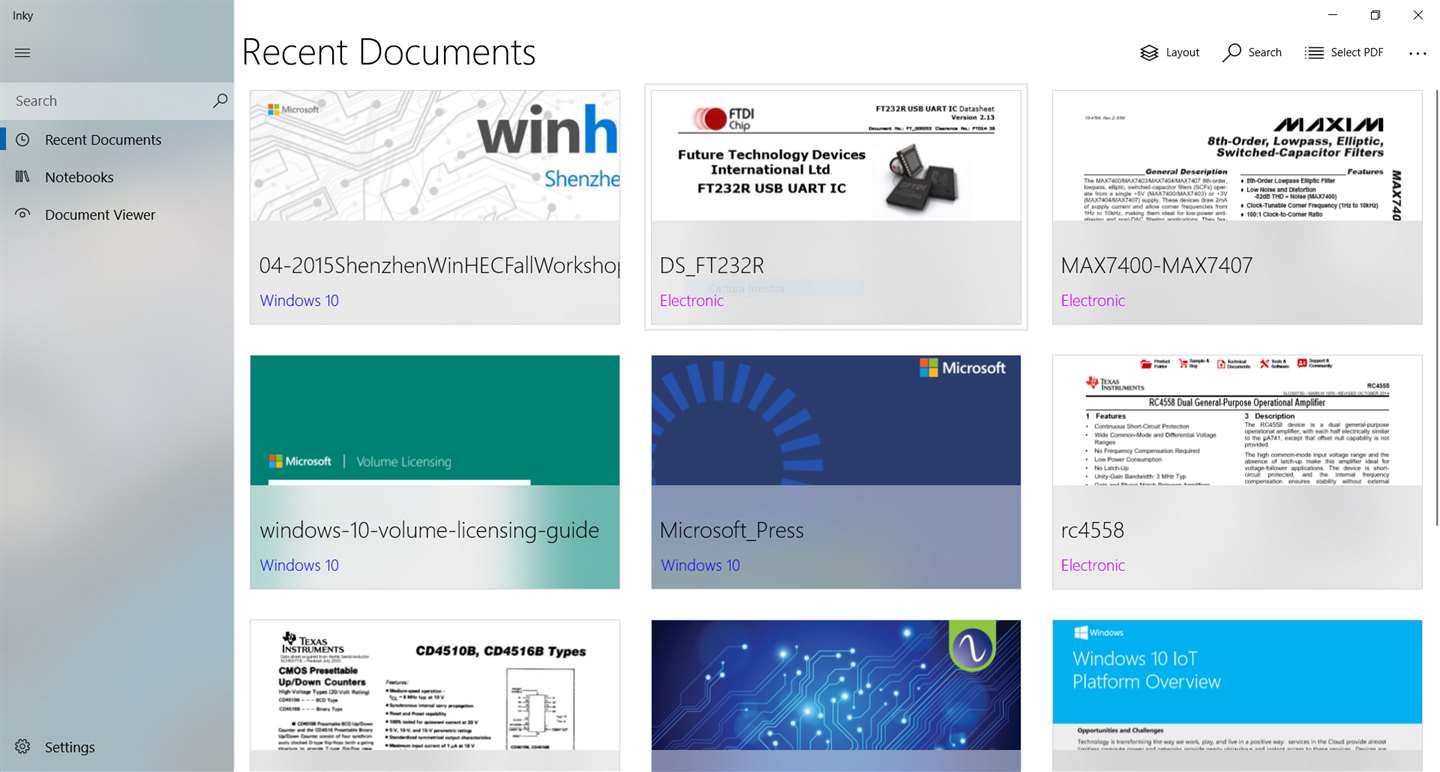Click Windows 10 tag under 04-2015ShenzhenWinHECFallWorkshop
Screen dimensions: 1440x772
[x=299, y=300]
